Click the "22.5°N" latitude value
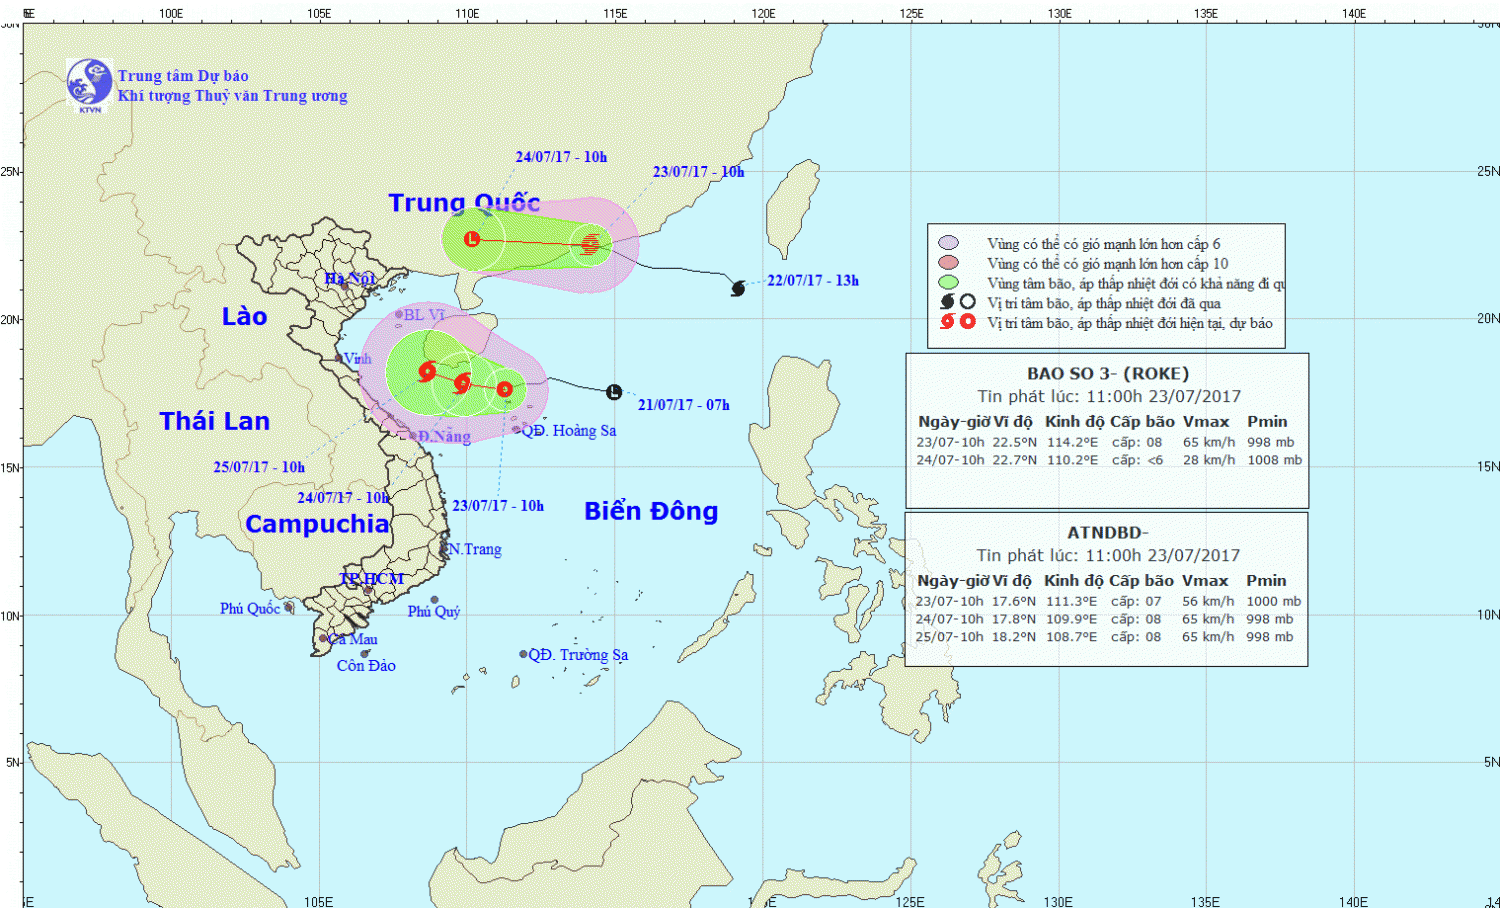The width and height of the screenshot is (1500, 908). click(x=1014, y=442)
